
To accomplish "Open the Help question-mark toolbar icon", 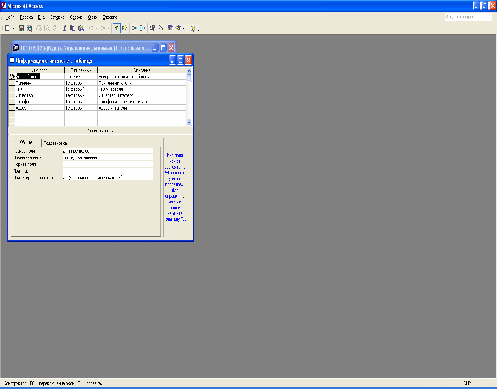I will [193, 28].
